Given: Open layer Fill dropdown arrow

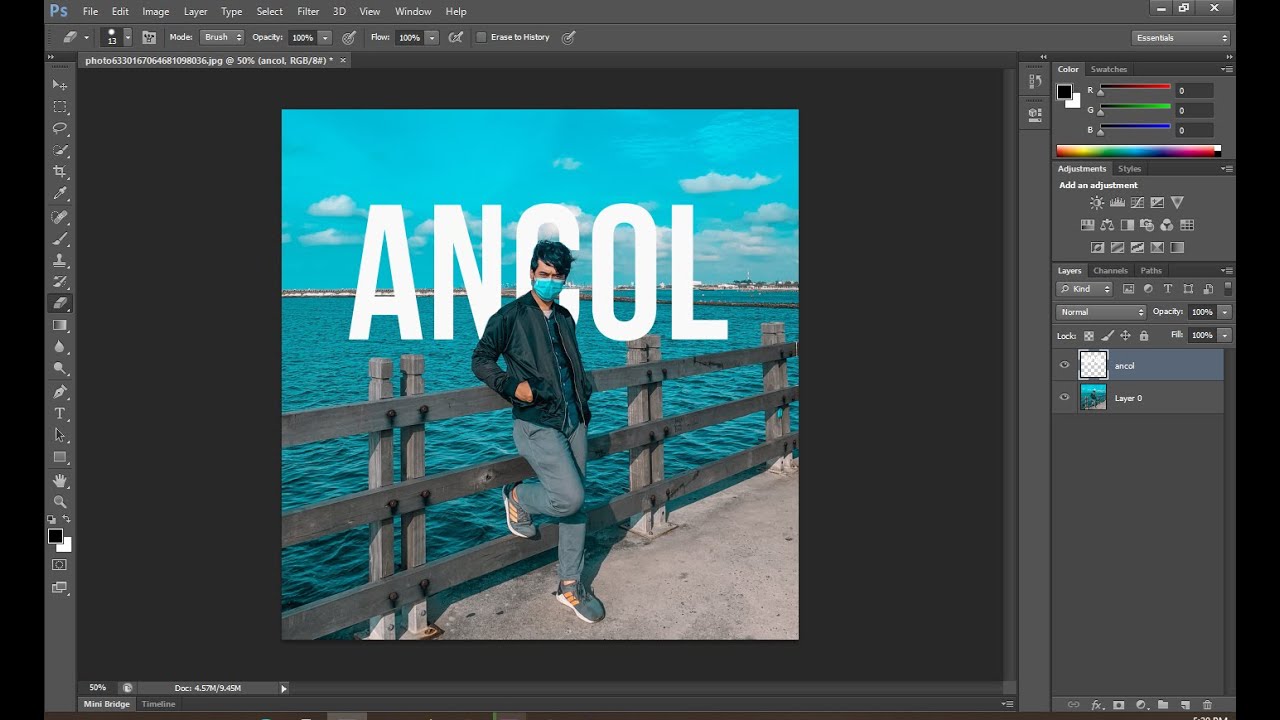Looking at the screenshot, I should coord(1224,335).
